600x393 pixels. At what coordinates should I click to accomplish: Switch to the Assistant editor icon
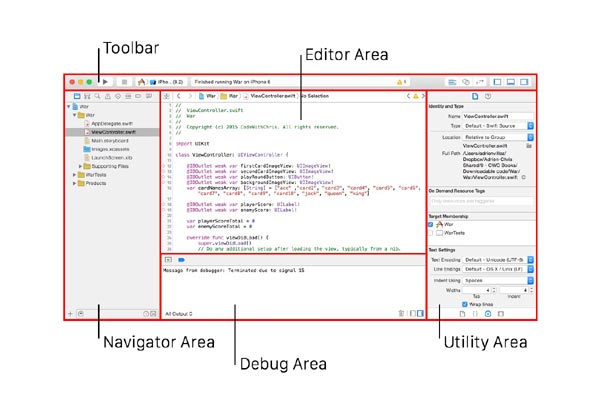point(466,82)
